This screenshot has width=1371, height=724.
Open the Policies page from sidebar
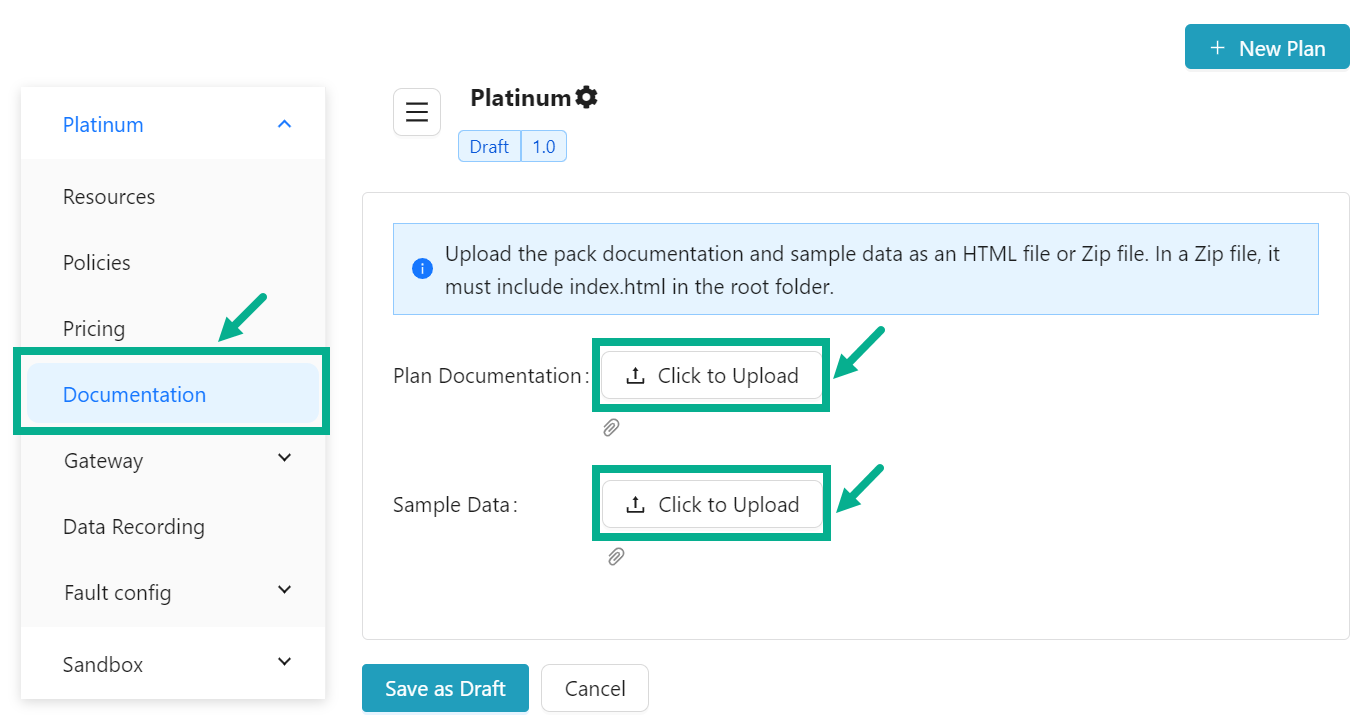96,262
